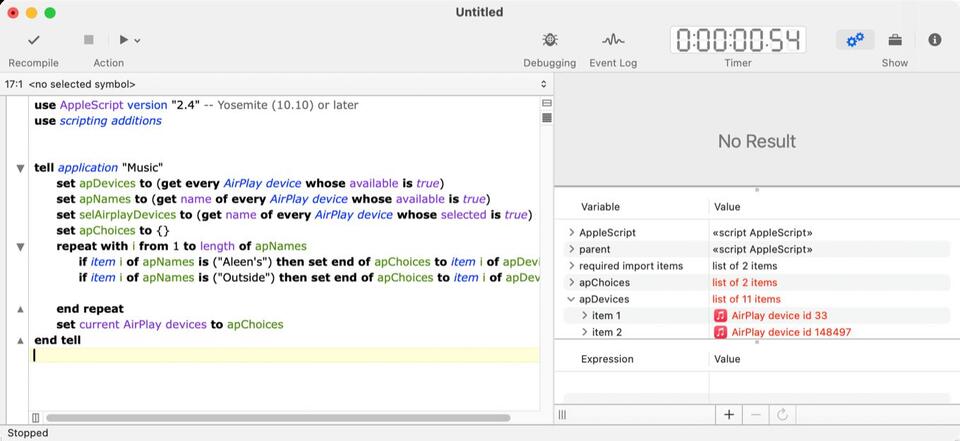Show the toolbox briefcase icon

(895, 40)
